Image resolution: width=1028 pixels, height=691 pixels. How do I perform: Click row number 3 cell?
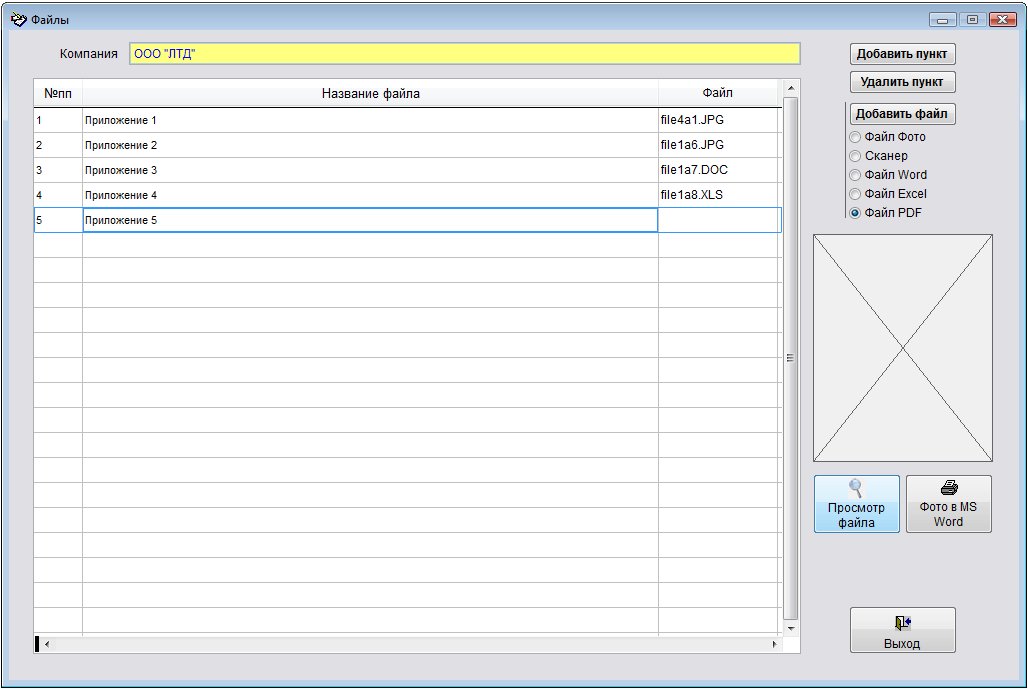pos(58,170)
